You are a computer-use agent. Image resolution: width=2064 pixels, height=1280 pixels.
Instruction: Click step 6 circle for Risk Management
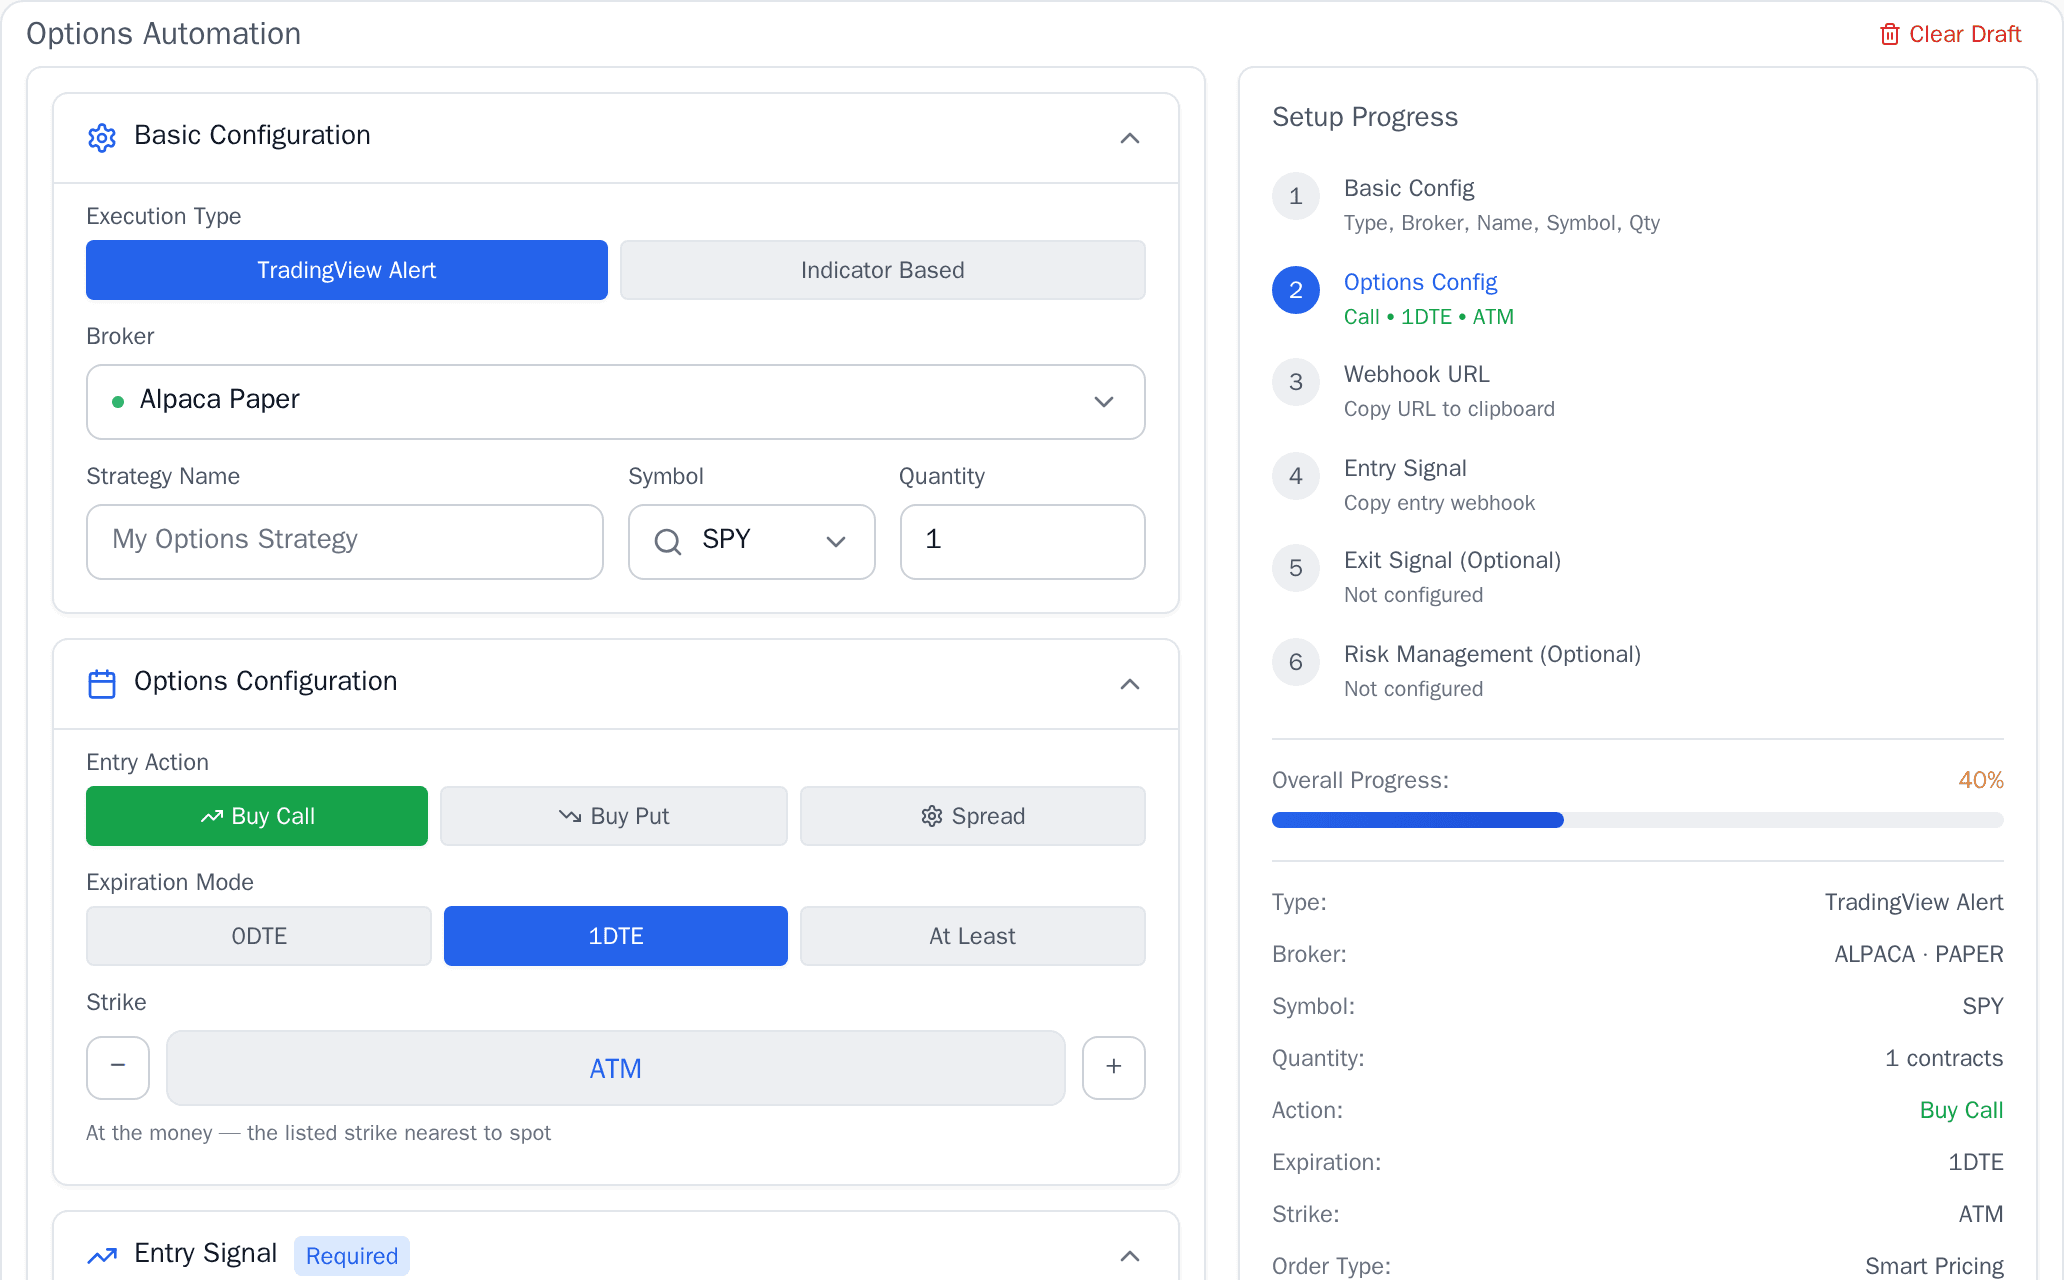[1296, 662]
